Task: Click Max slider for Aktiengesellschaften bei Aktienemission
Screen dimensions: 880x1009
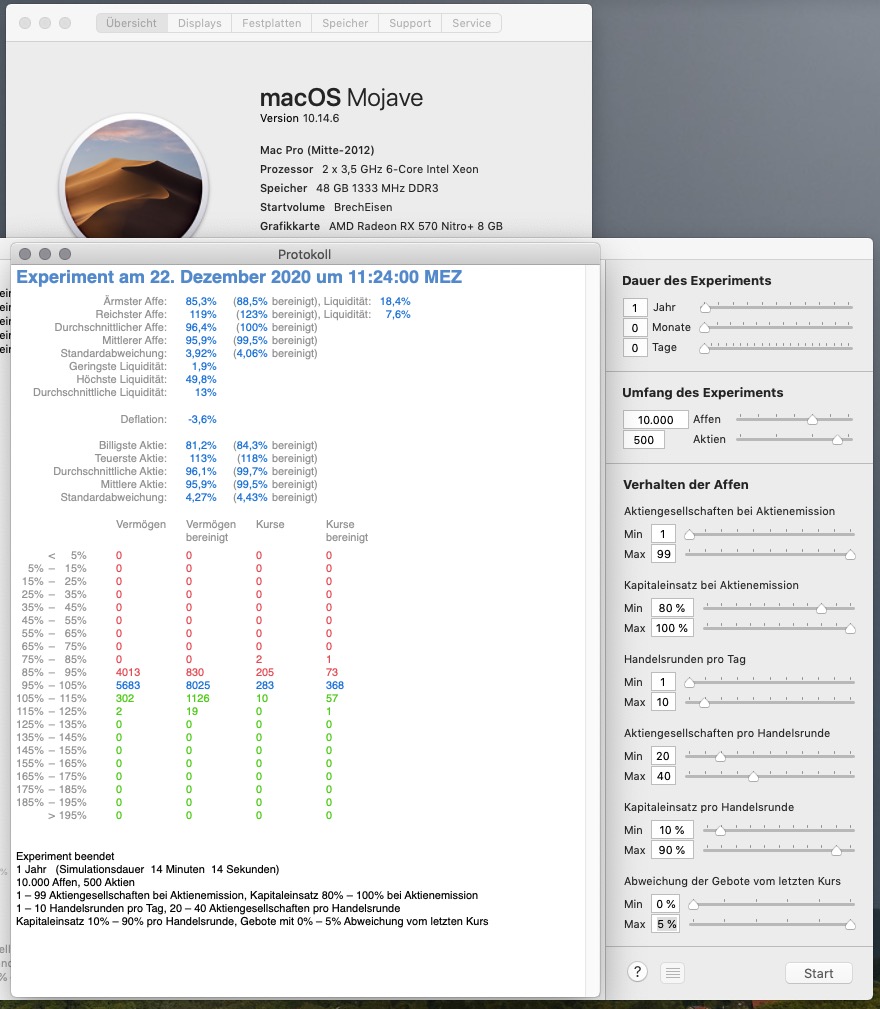Action: pyautogui.click(x=769, y=554)
